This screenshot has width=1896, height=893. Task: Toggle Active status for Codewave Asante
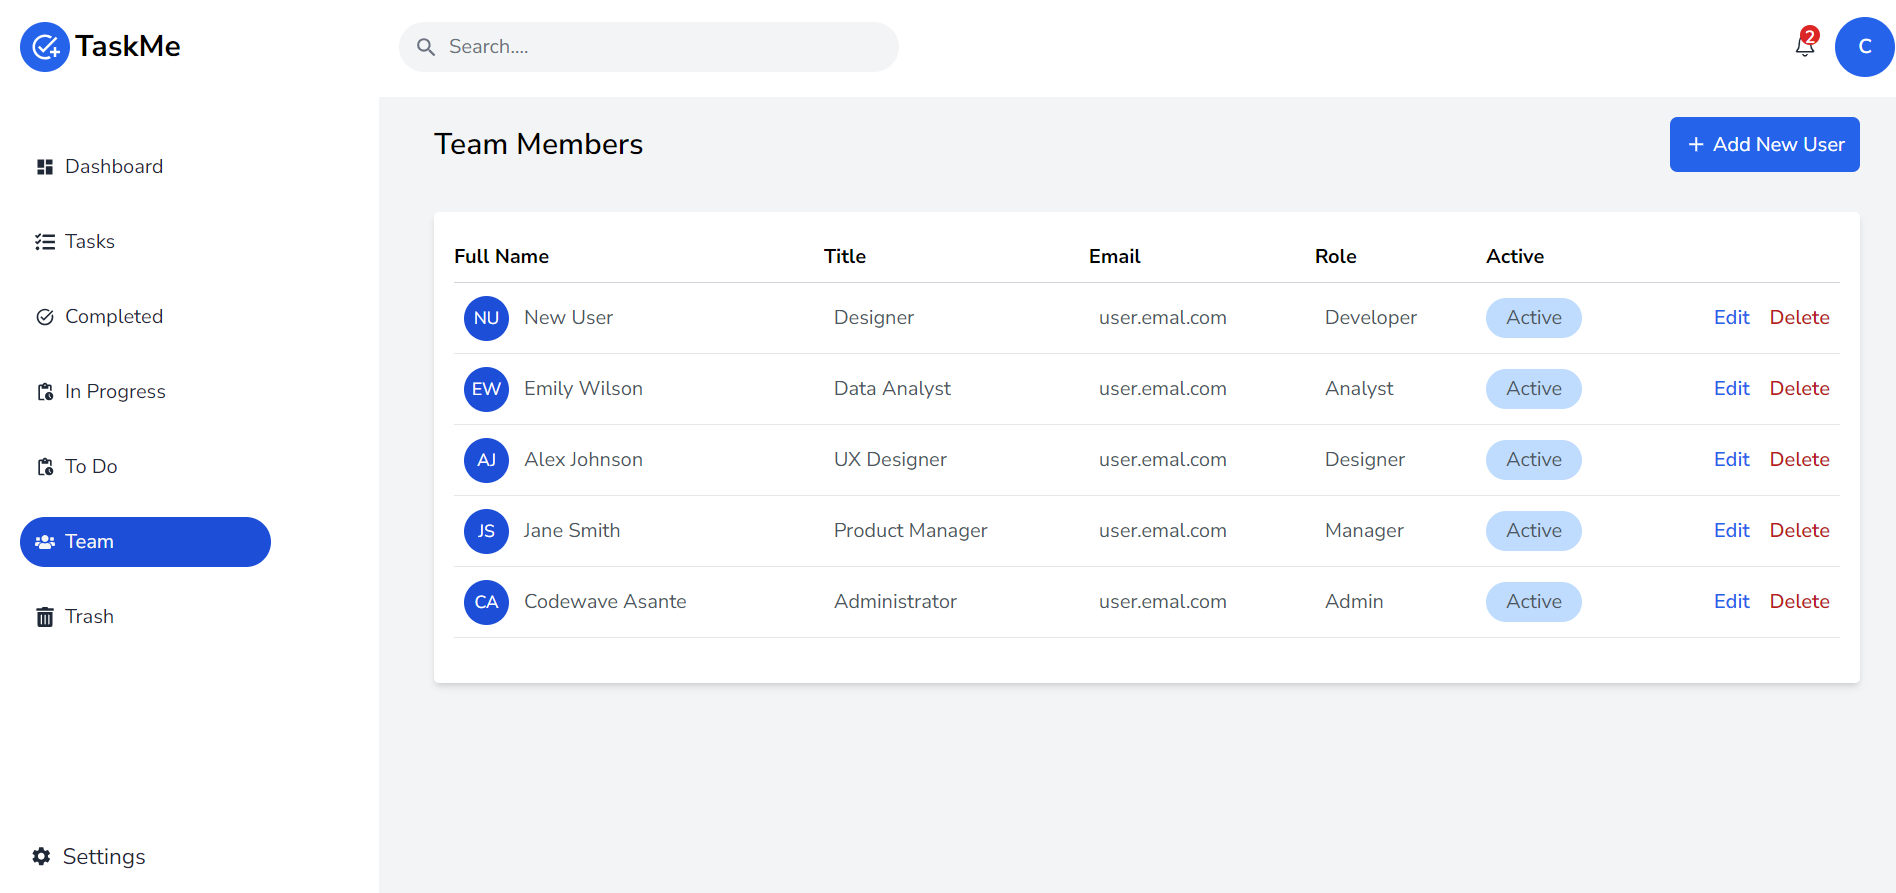click(1534, 602)
